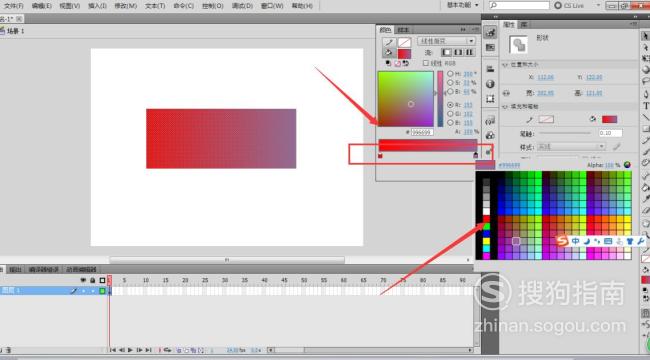
Task: Click the X position value in Properties
Action: [545, 78]
